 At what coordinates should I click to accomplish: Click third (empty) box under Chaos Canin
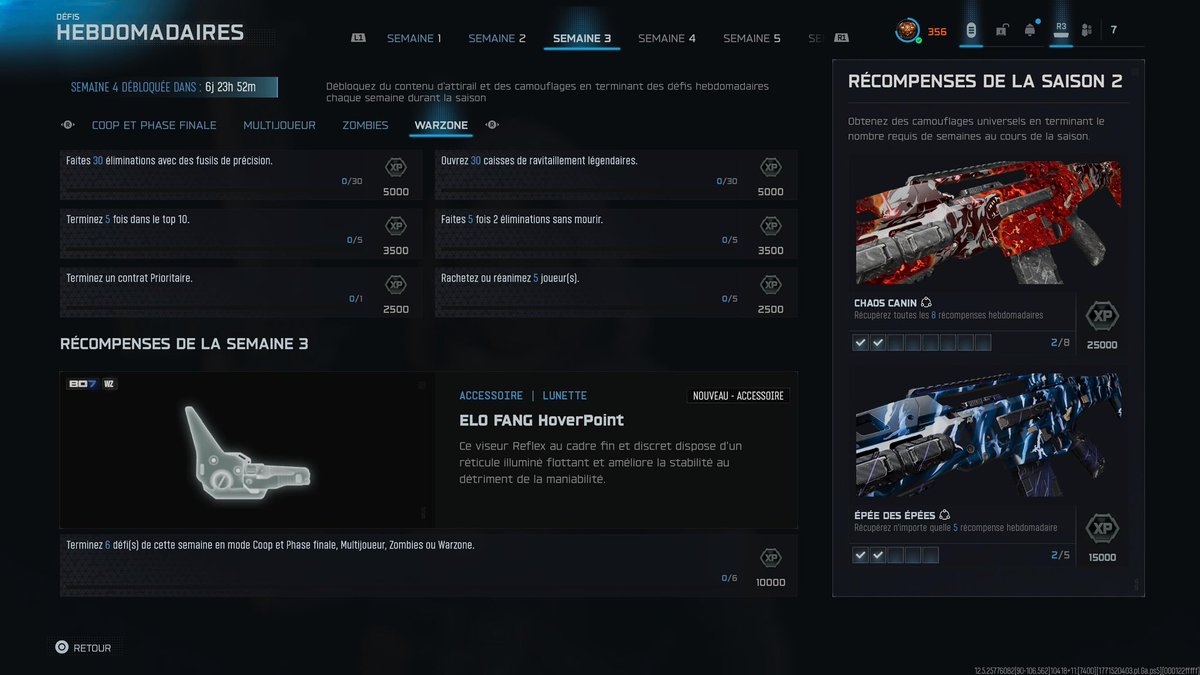pos(896,343)
